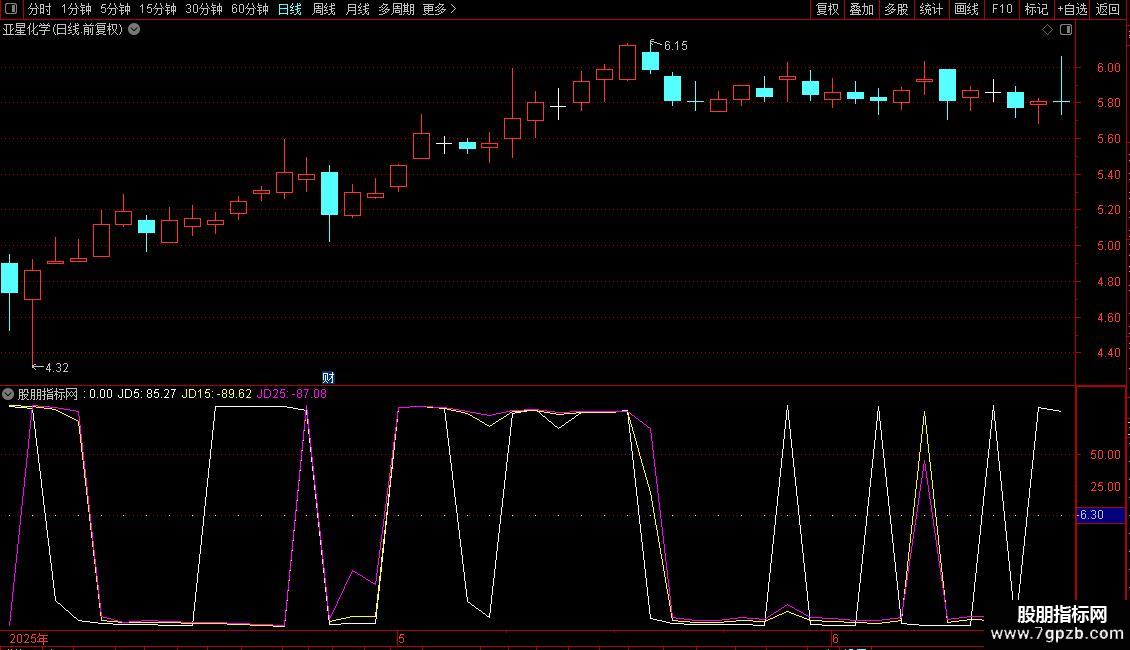Click the 6.15 high price label

click(675, 46)
